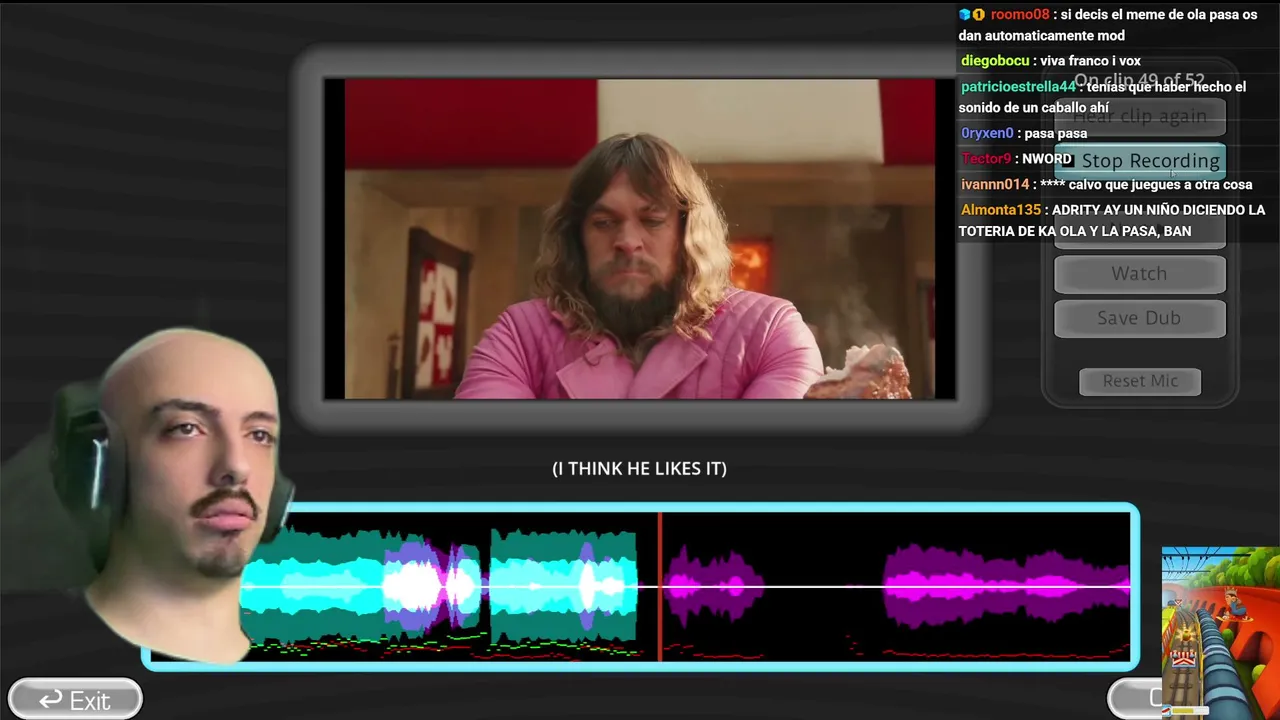
Task: Open chat user roomo08's name
Action: 1020,15
